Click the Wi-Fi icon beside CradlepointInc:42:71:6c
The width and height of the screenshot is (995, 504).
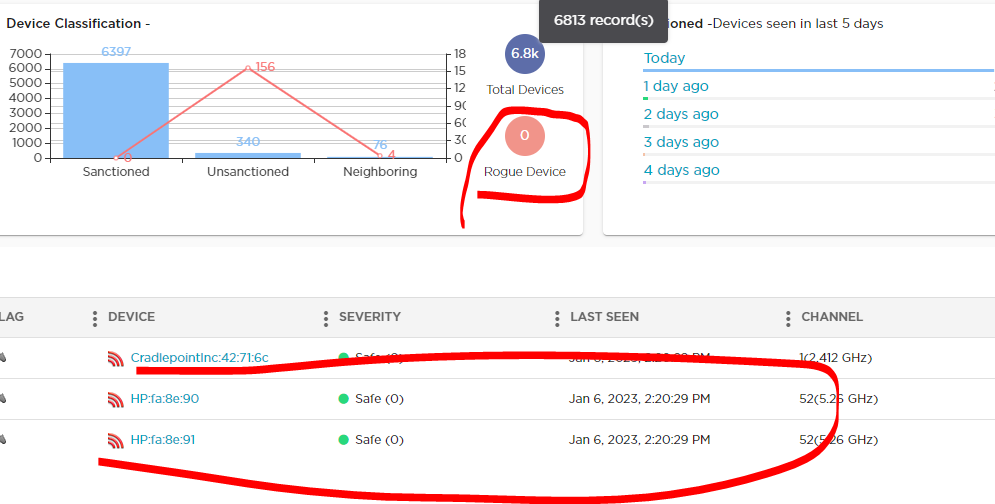click(116, 358)
